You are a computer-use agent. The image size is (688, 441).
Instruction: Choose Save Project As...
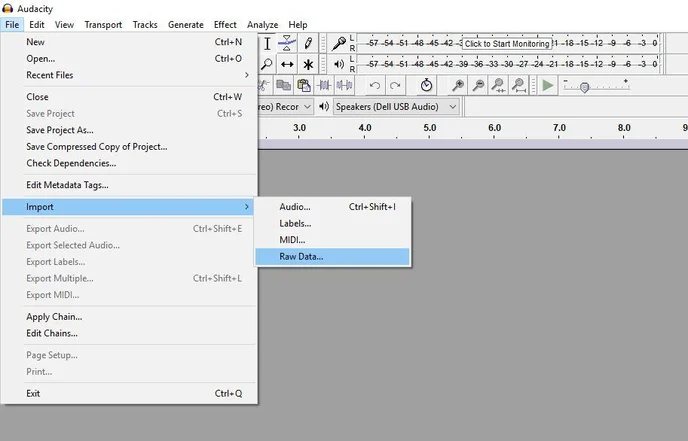point(129,130)
